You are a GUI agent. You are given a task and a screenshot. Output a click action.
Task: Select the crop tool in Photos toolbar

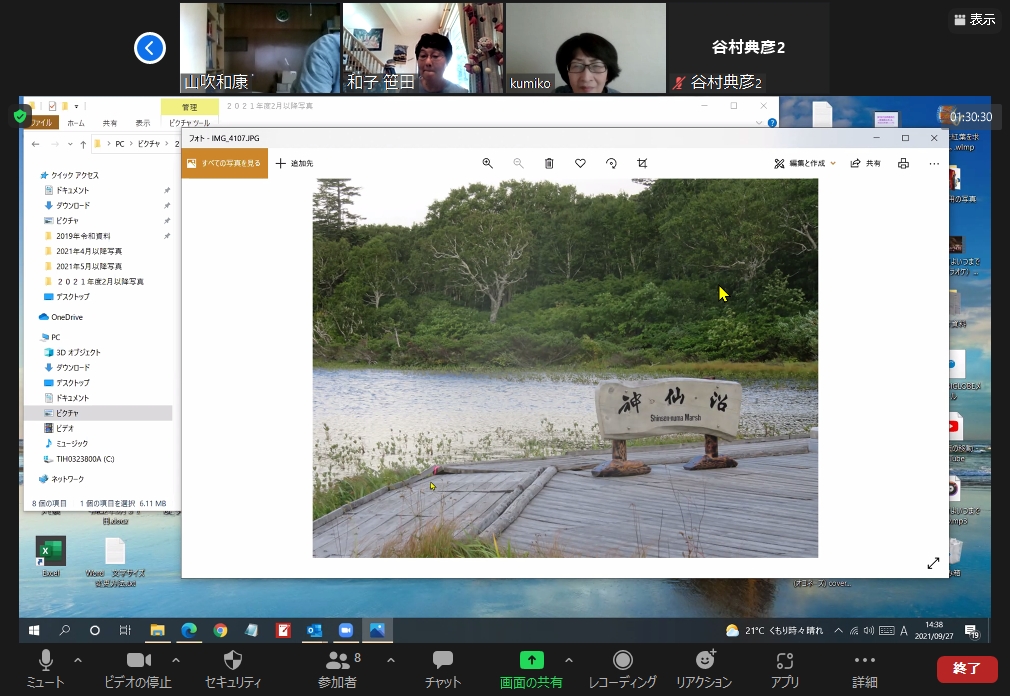pyautogui.click(x=642, y=163)
